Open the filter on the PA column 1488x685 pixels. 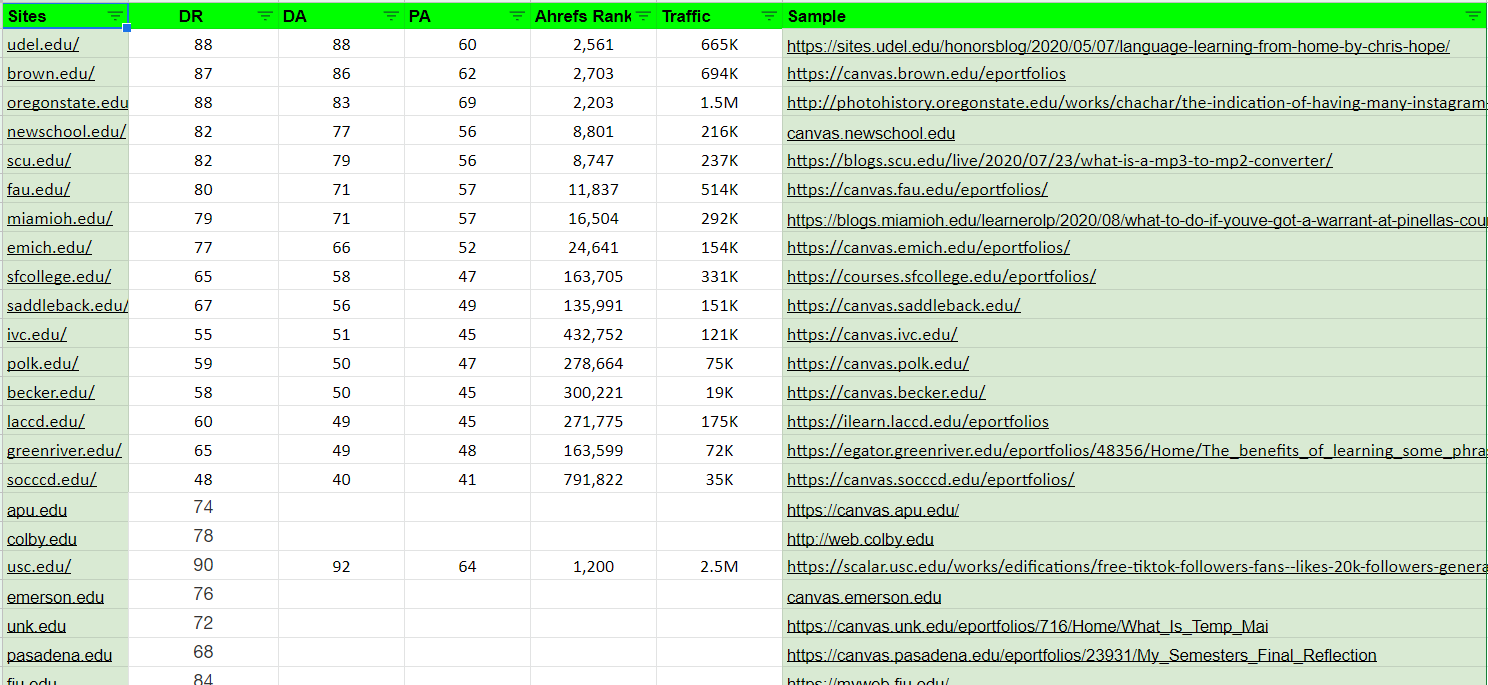pyautogui.click(x=517, y=16)
